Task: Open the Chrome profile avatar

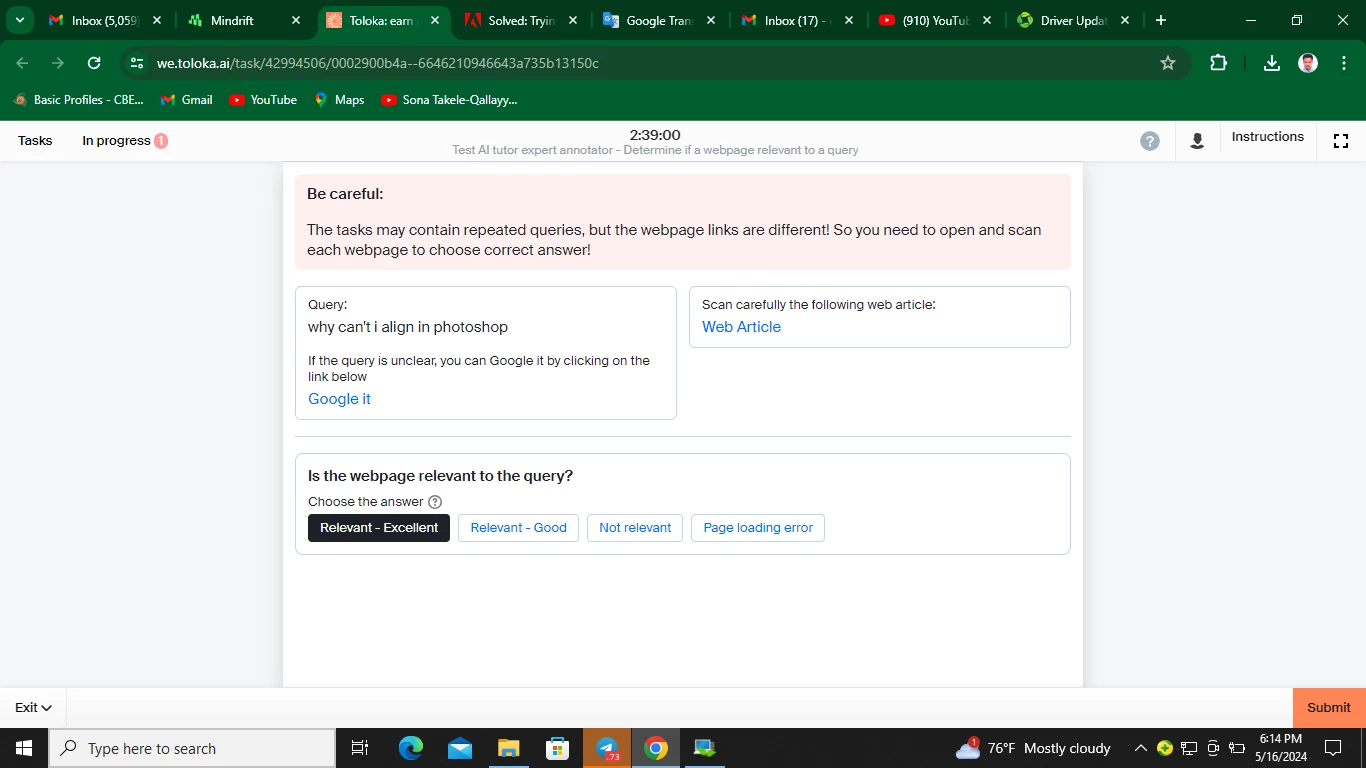Action: coord(1308,63)
